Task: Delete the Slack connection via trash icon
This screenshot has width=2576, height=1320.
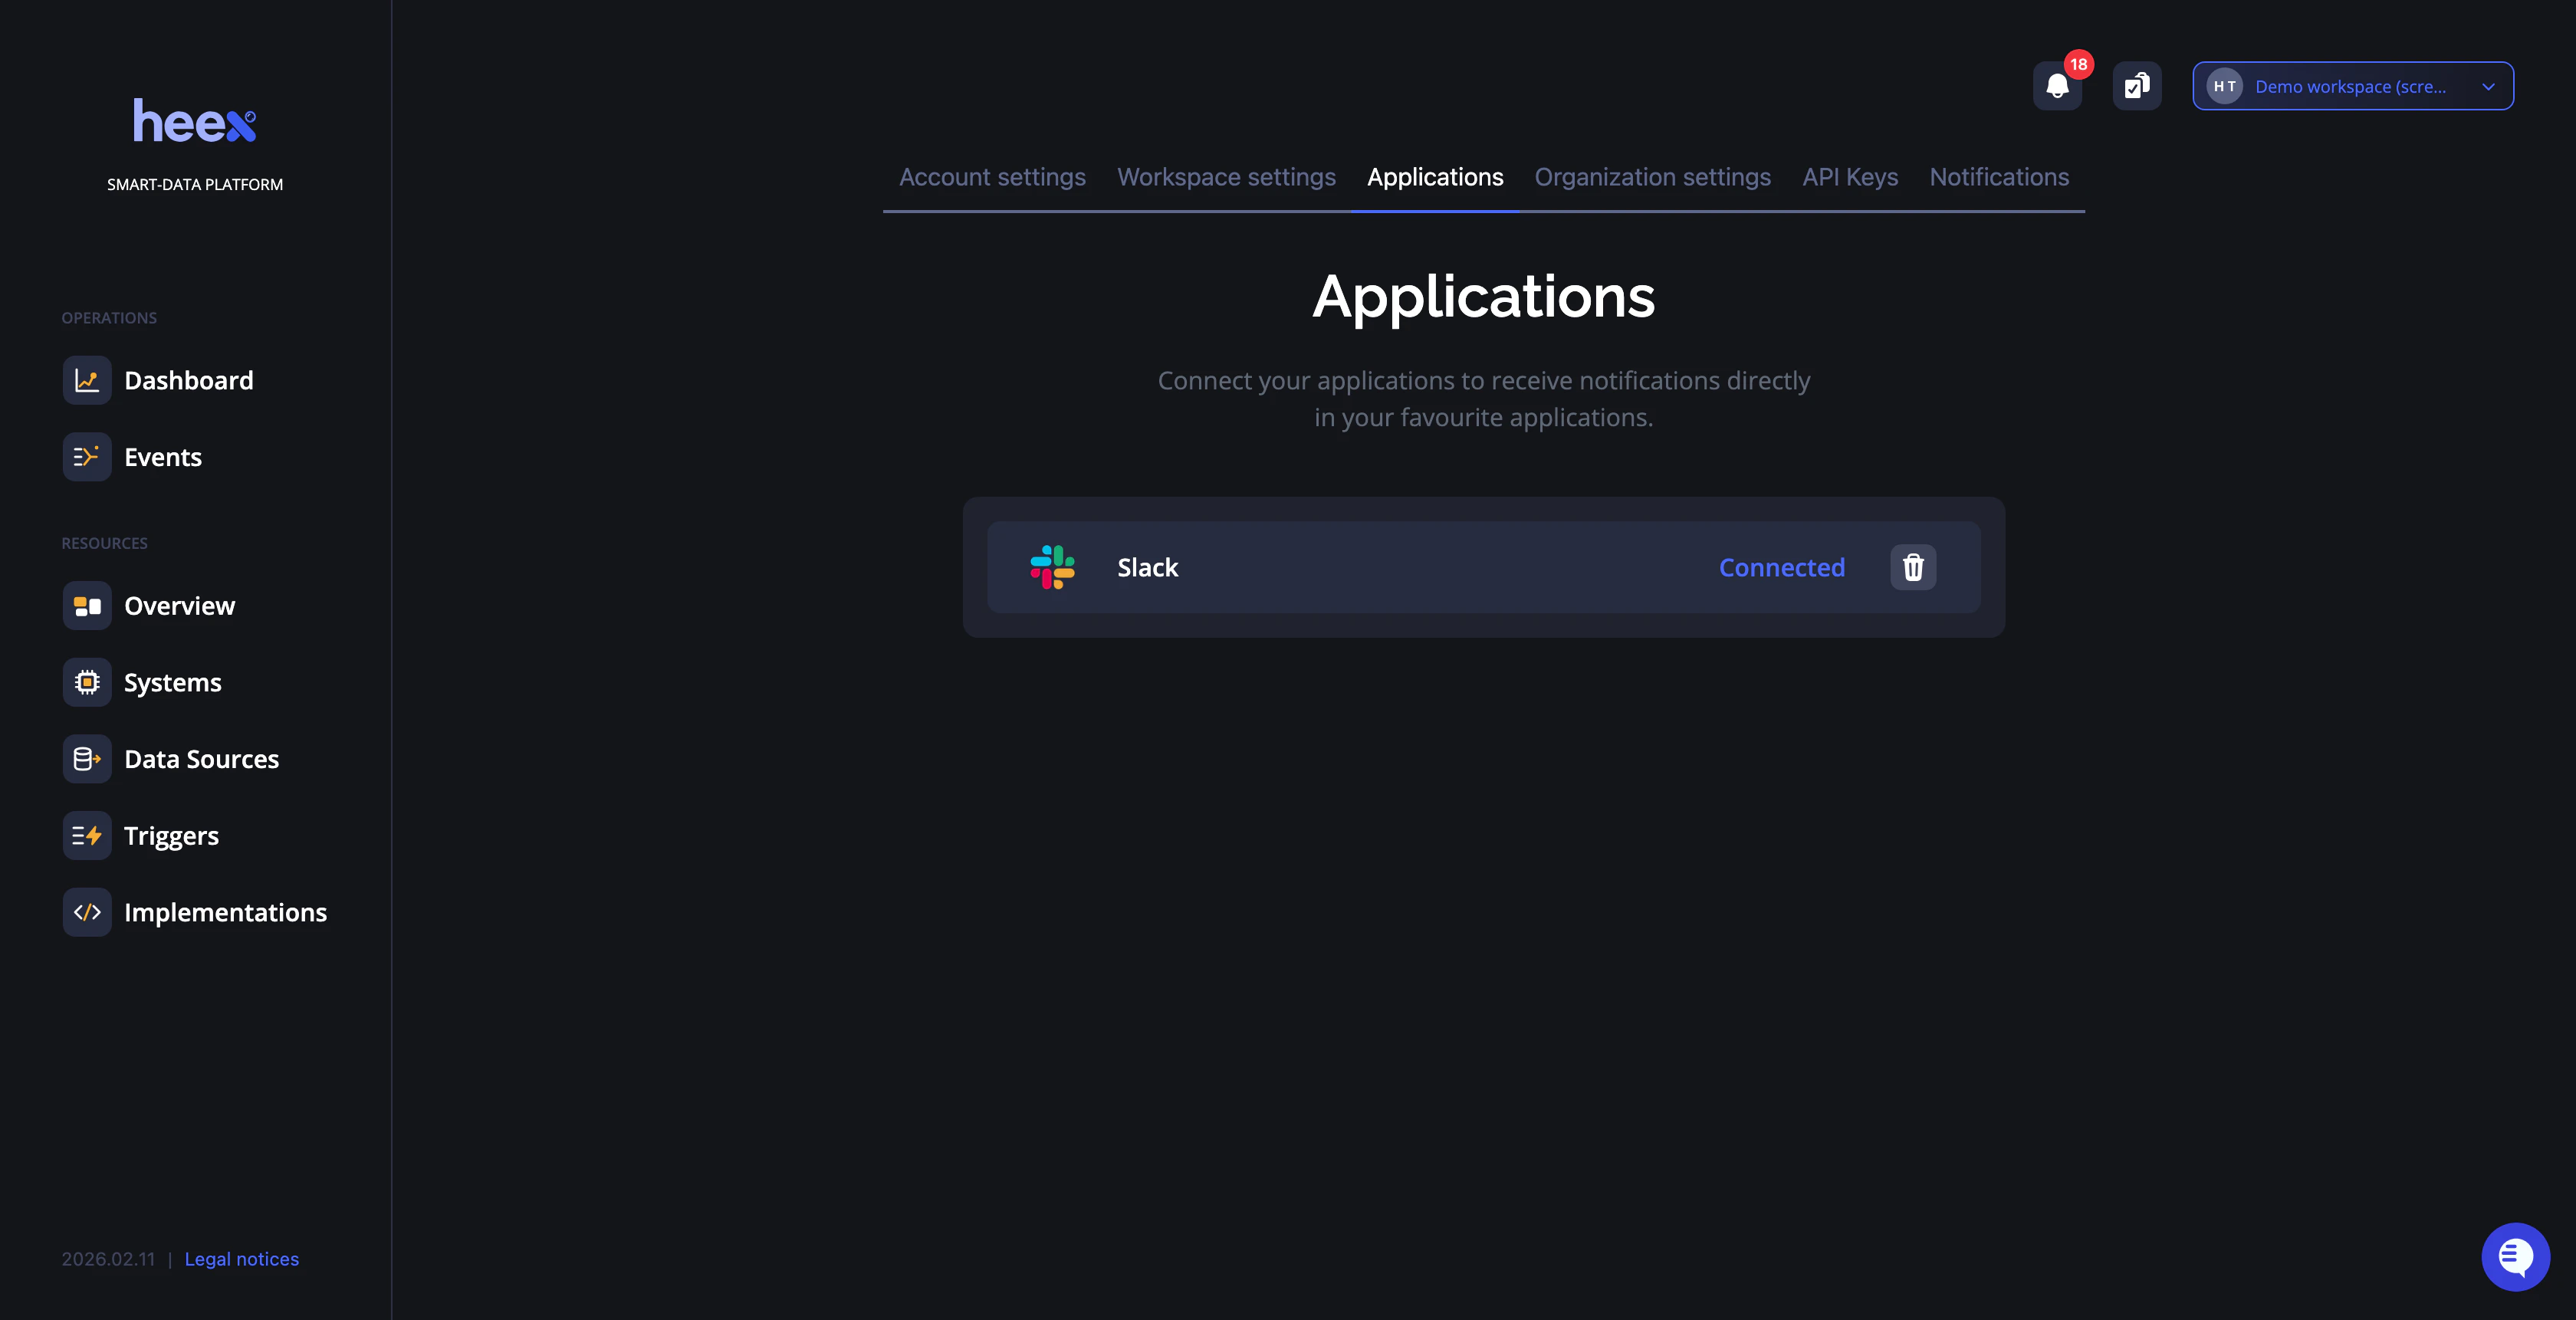Action: coord(1912,567)
